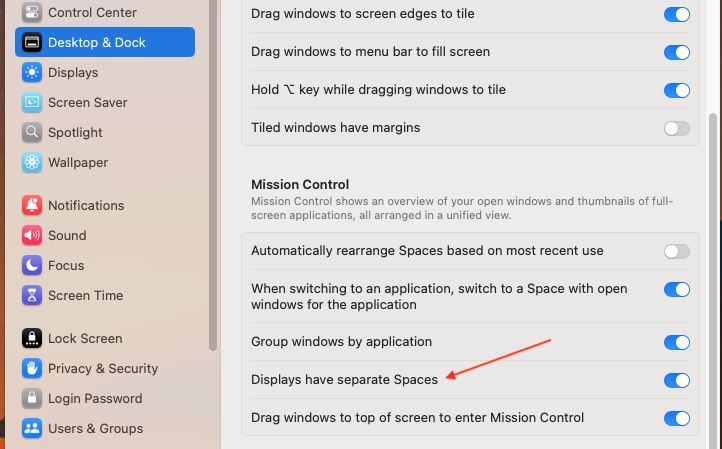
Task: Open the Notifications bell icon
Action: 32,205
